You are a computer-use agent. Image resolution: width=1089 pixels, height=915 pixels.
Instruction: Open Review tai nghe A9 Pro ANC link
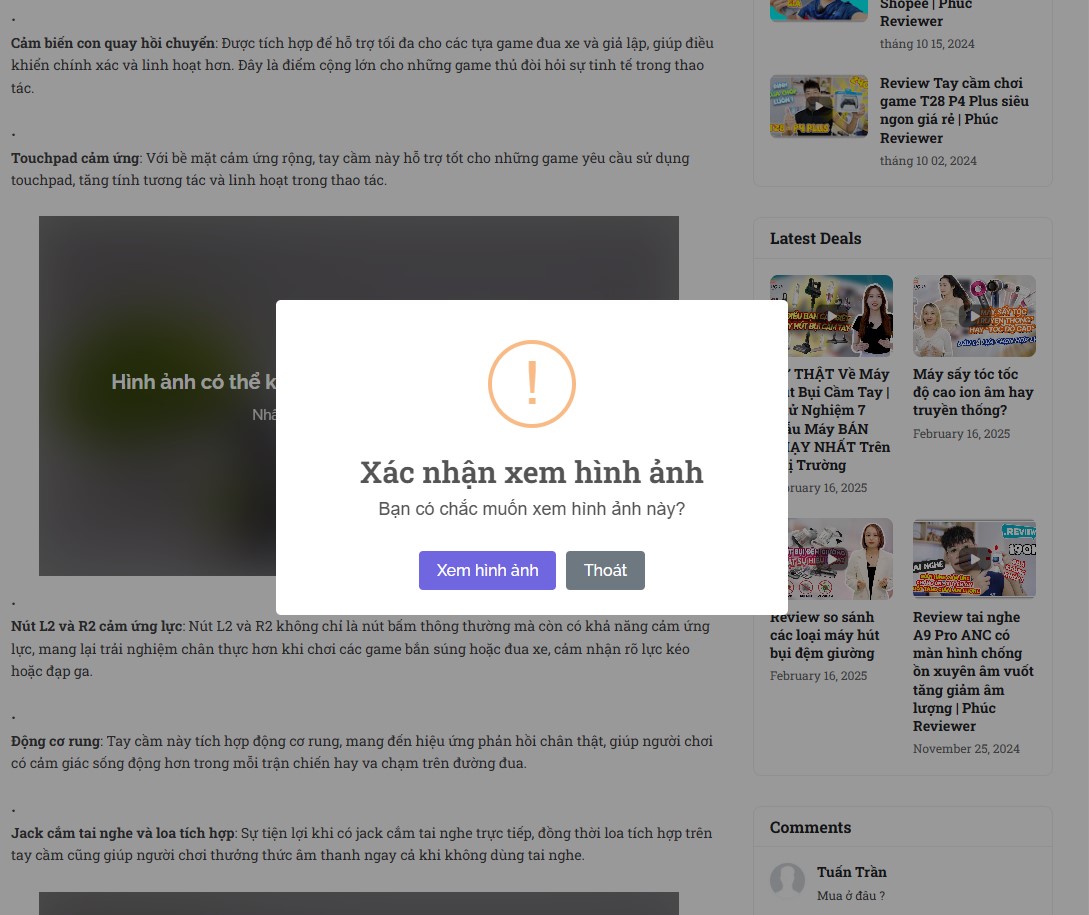tap(973, 671)
